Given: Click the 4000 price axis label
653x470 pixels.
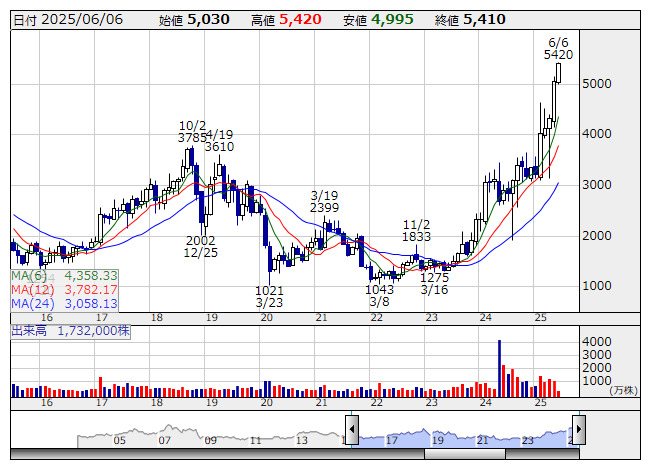Looking at the screenshot, I should tap(597, 134).
